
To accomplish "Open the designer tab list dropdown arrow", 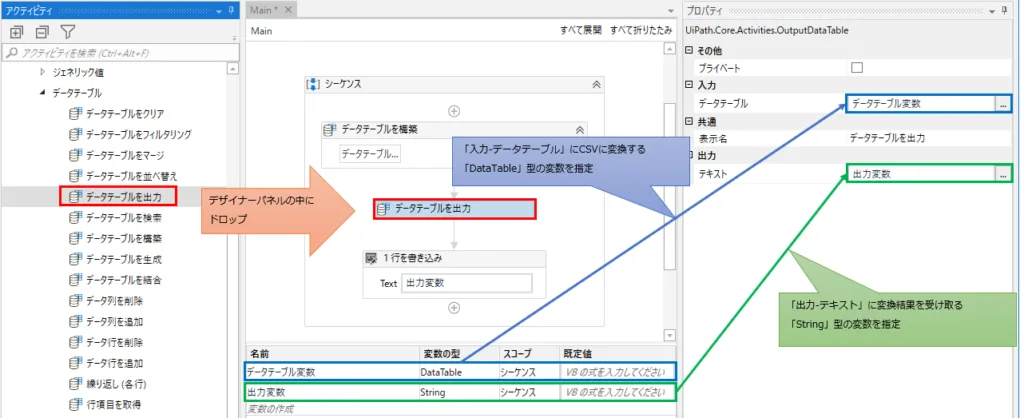I will (x=670, y=11).
